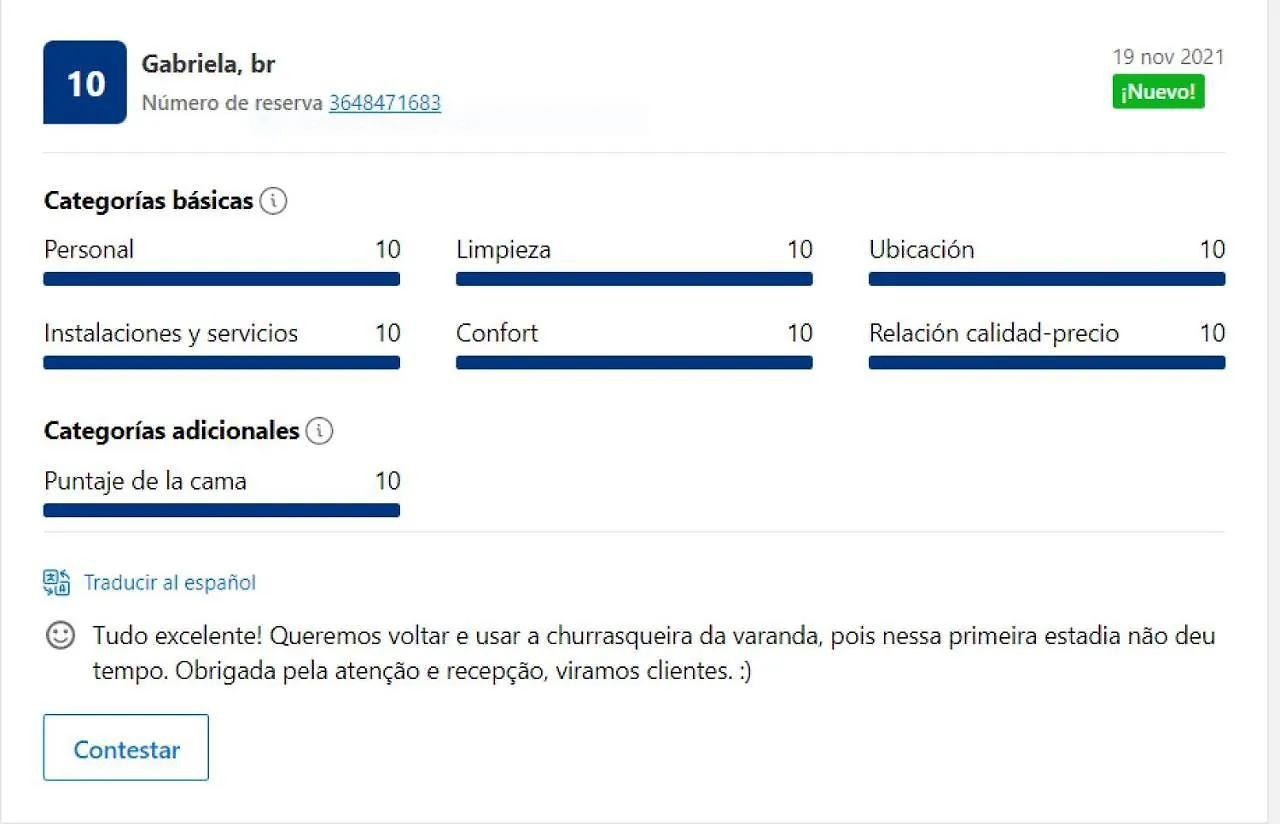Click the Contestar button
Viewport: 1280px width, 824px height.
126,747
